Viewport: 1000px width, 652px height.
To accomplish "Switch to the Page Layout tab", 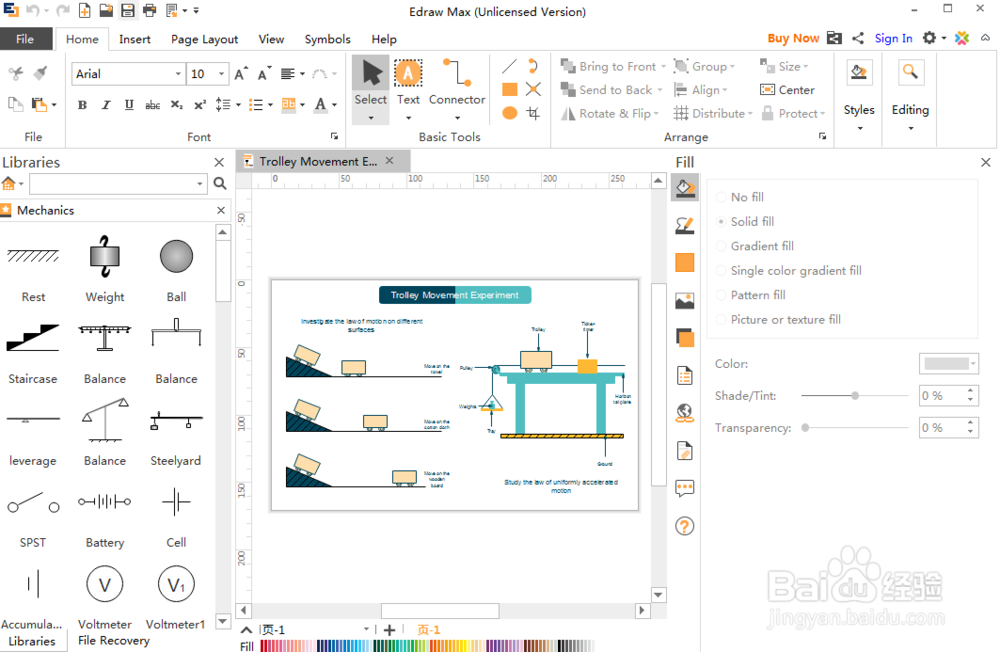I will click(x=204, y=39).
